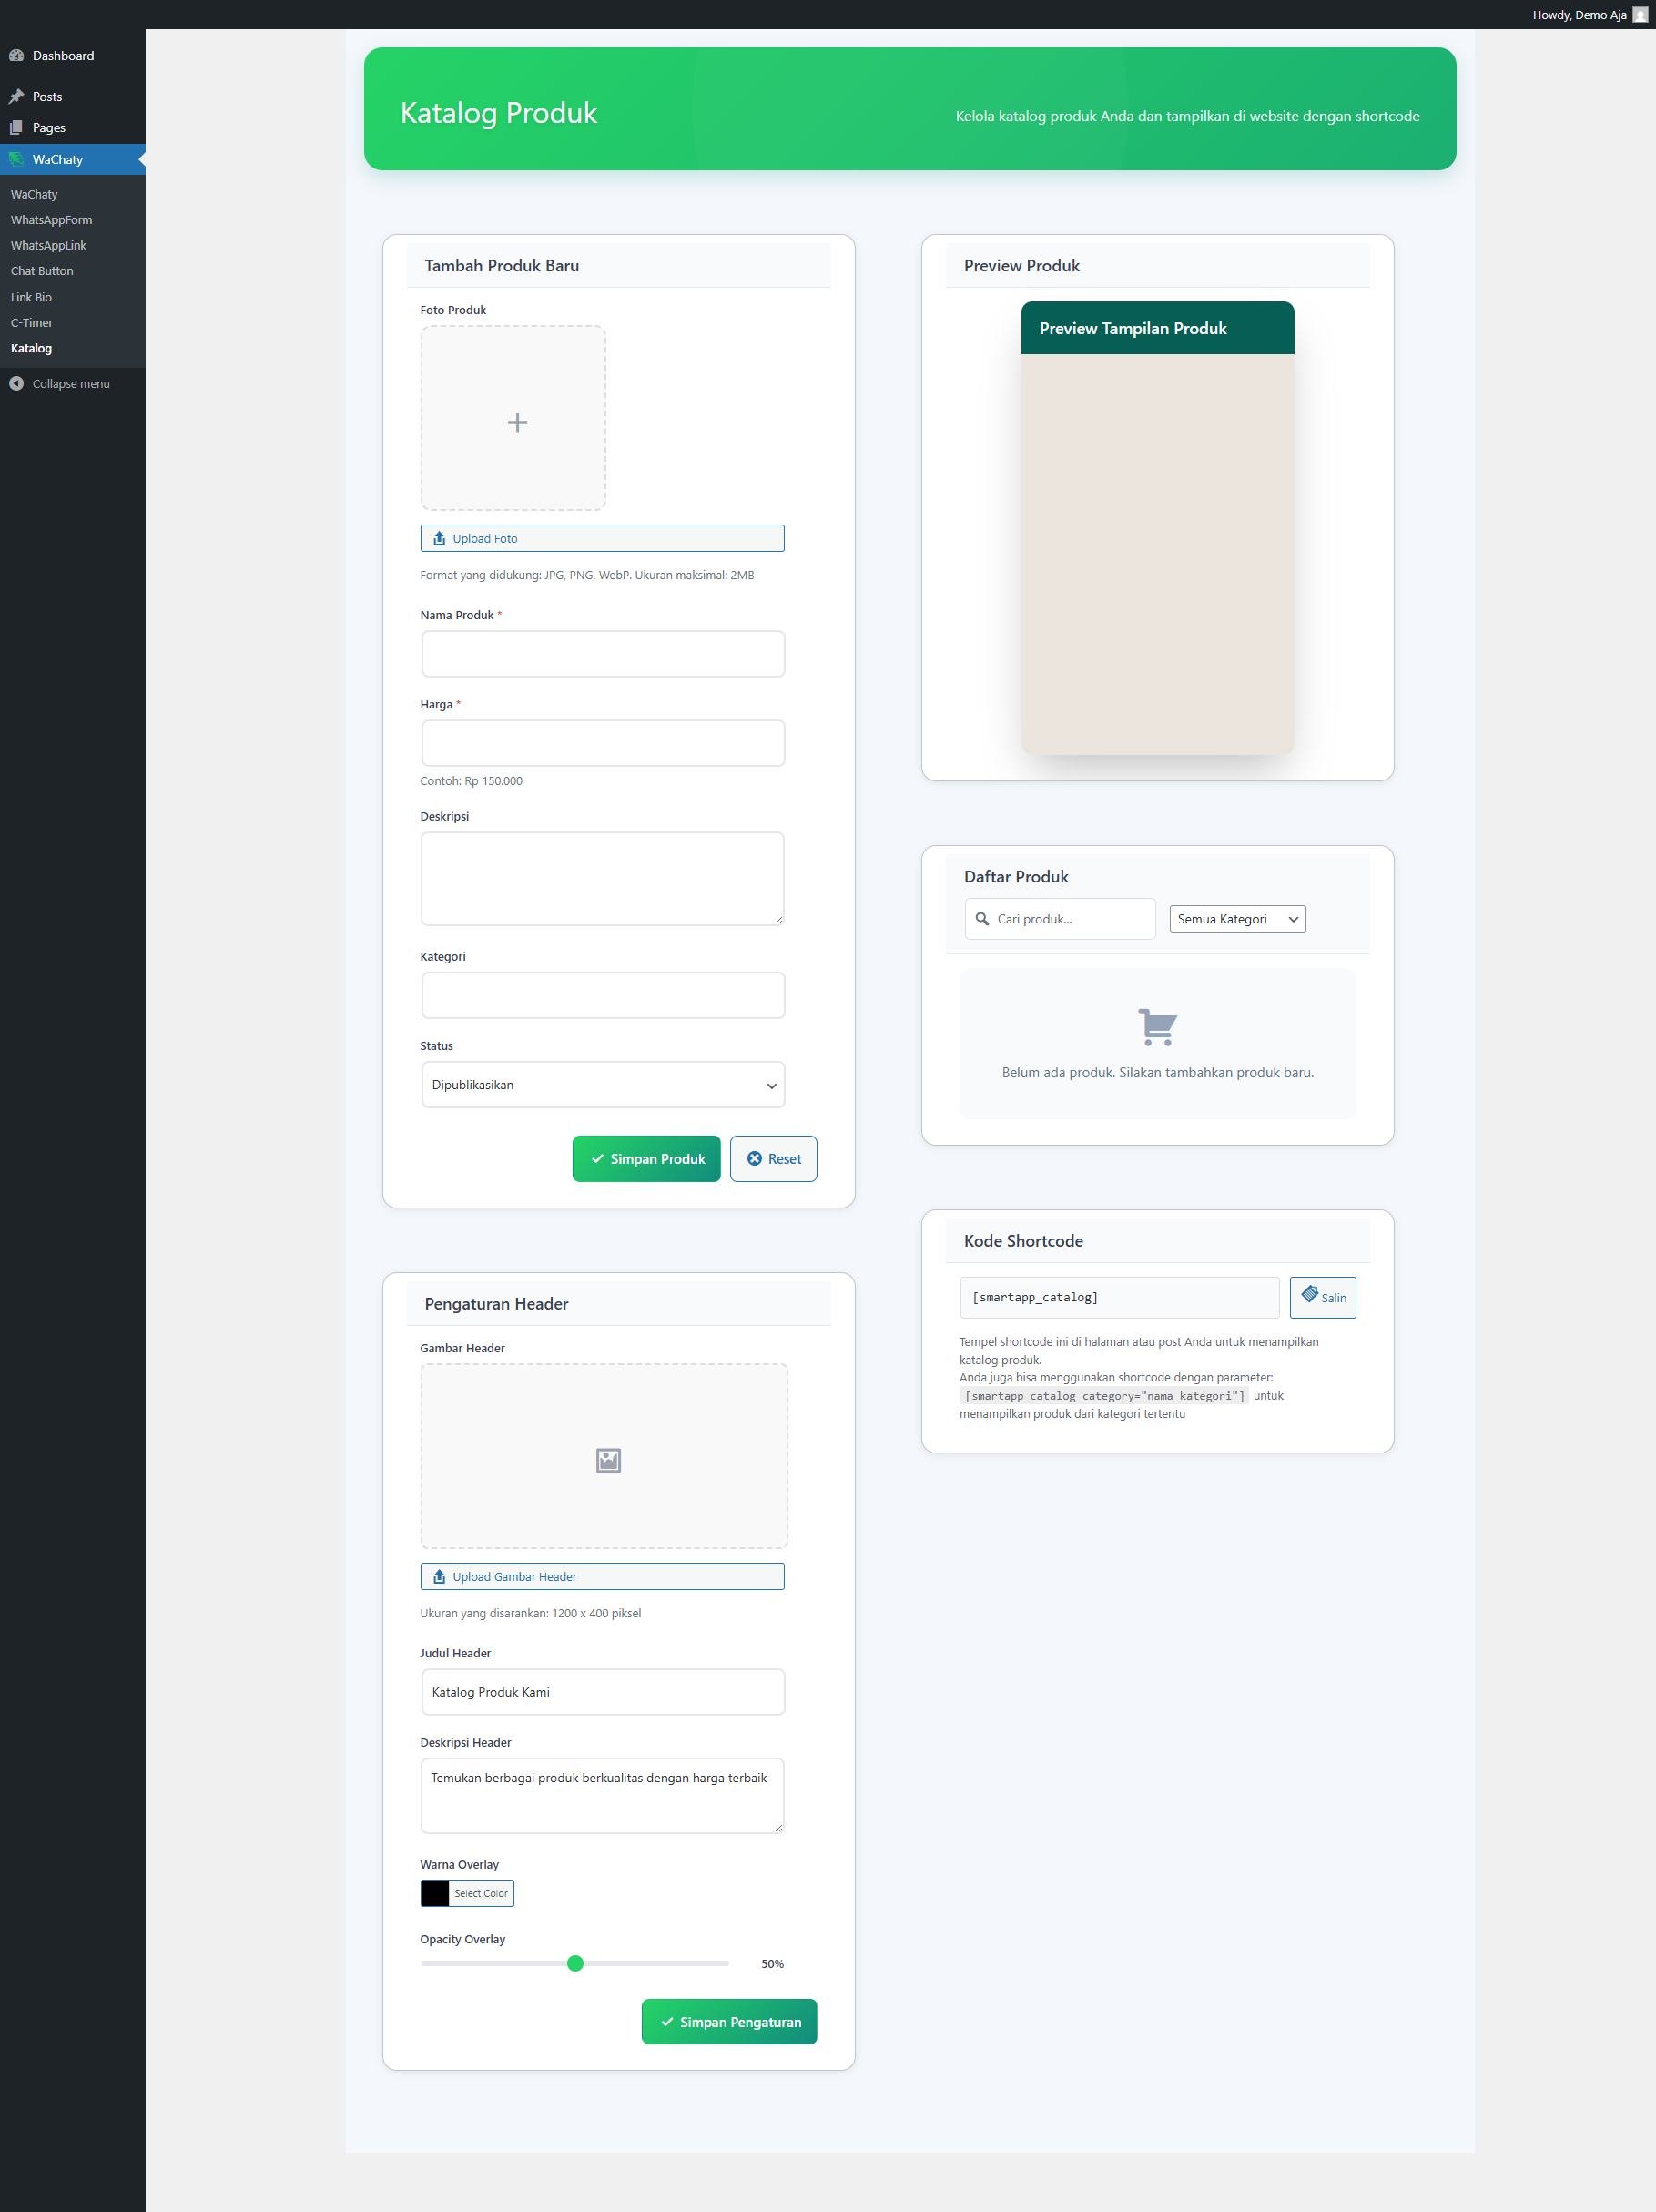Screen dimensions: 1656x2212
Task: Click the WaChaty plugin icon
Action: (16, 160)
